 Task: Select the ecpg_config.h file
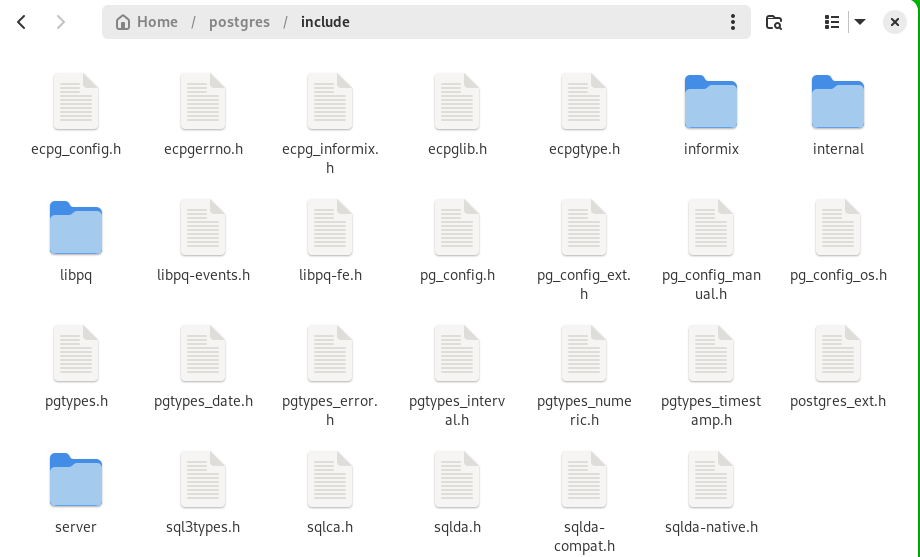(76, 102)
